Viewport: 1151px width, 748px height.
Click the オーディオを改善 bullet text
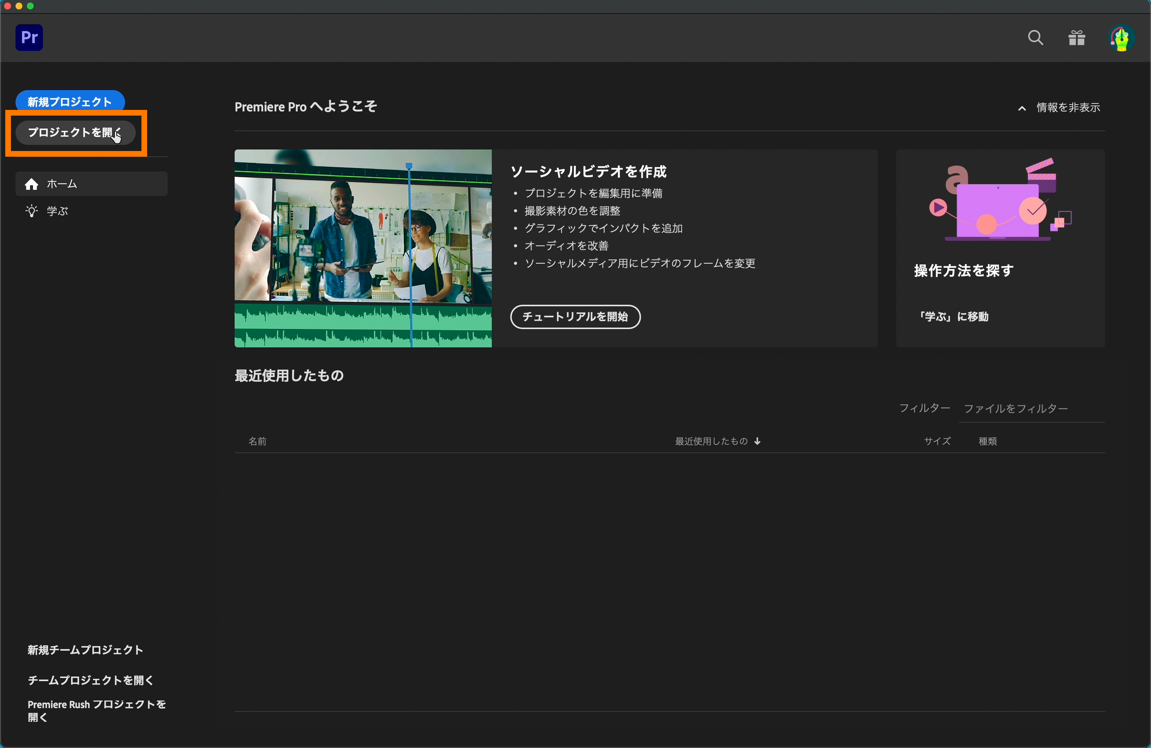566,246
